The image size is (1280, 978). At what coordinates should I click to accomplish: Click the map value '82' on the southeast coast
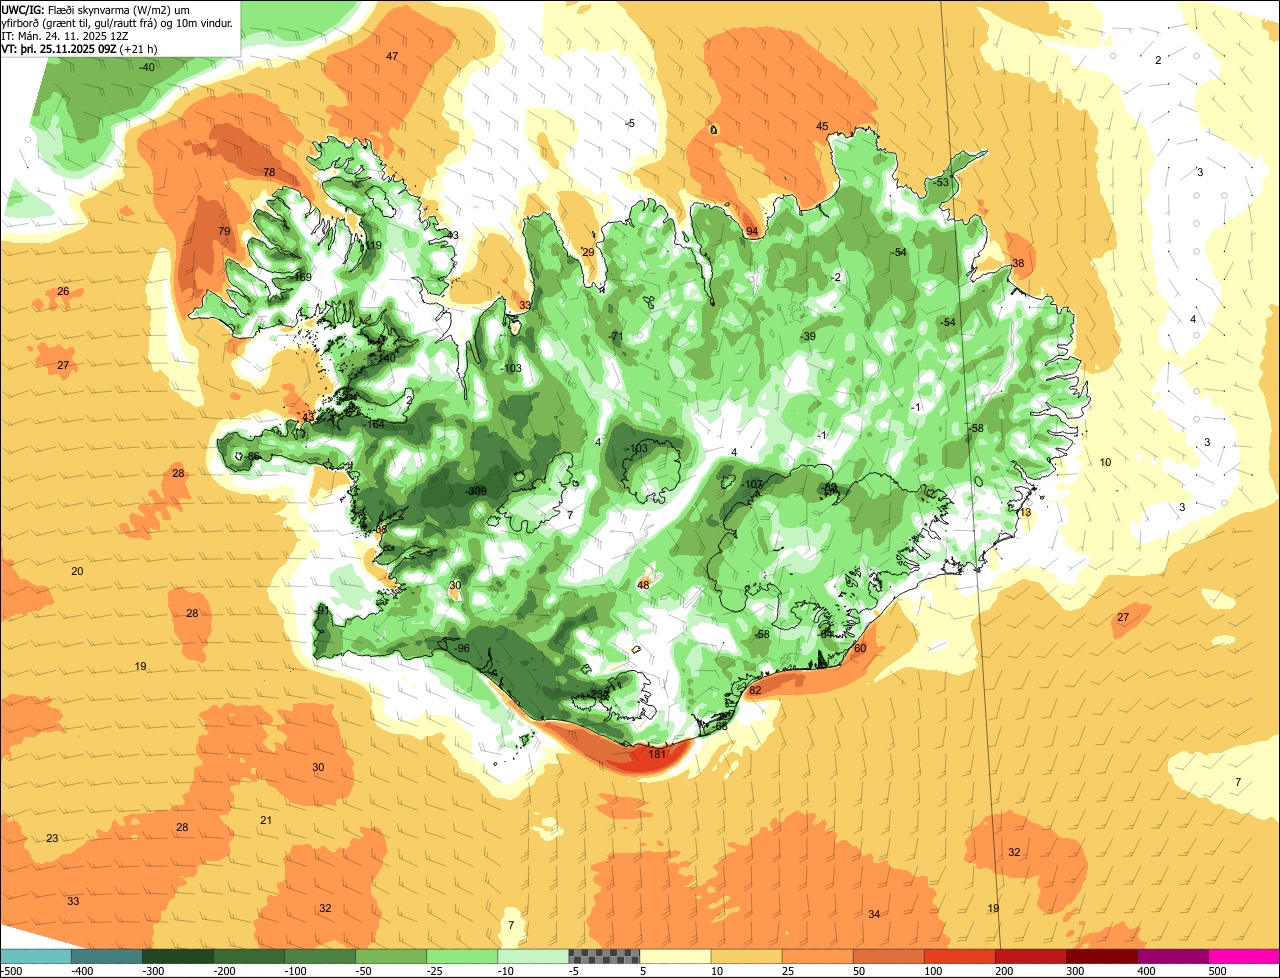(755, 690)
